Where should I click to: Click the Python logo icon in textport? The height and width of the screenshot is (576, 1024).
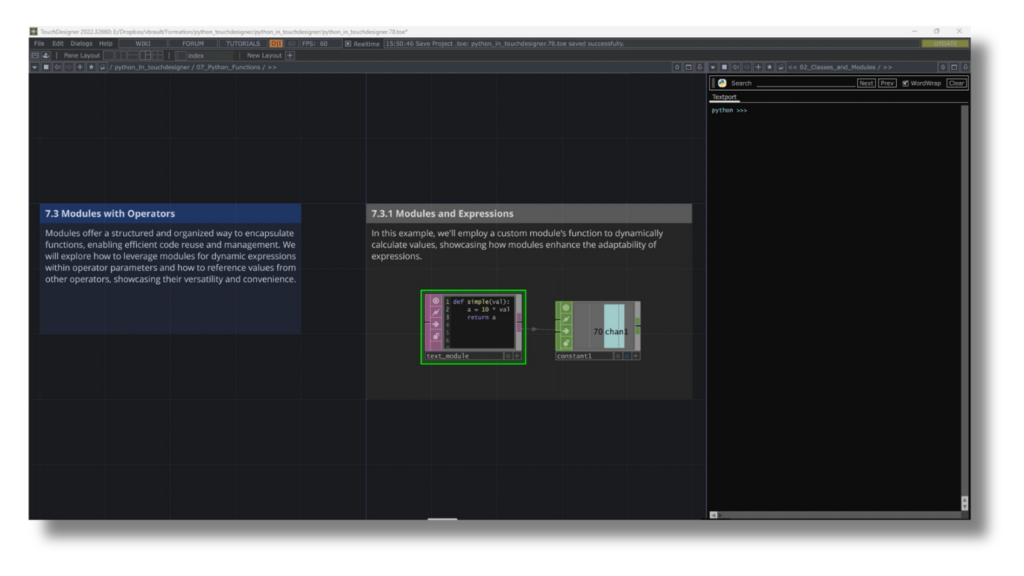click(722, 83)
